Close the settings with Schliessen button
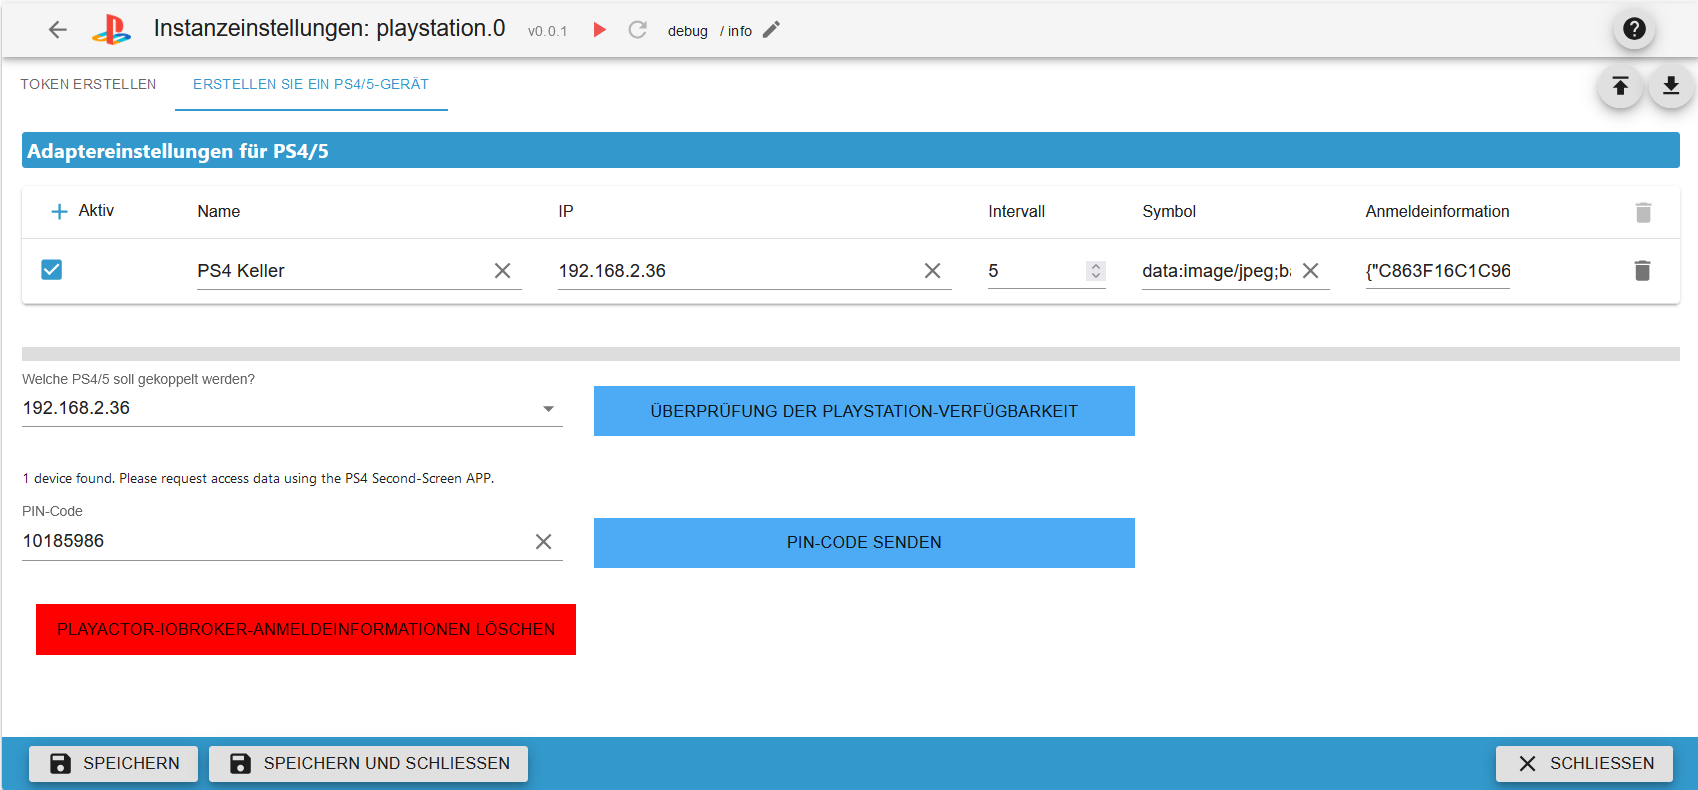 pyautogui.click(x=1584, y=764)
